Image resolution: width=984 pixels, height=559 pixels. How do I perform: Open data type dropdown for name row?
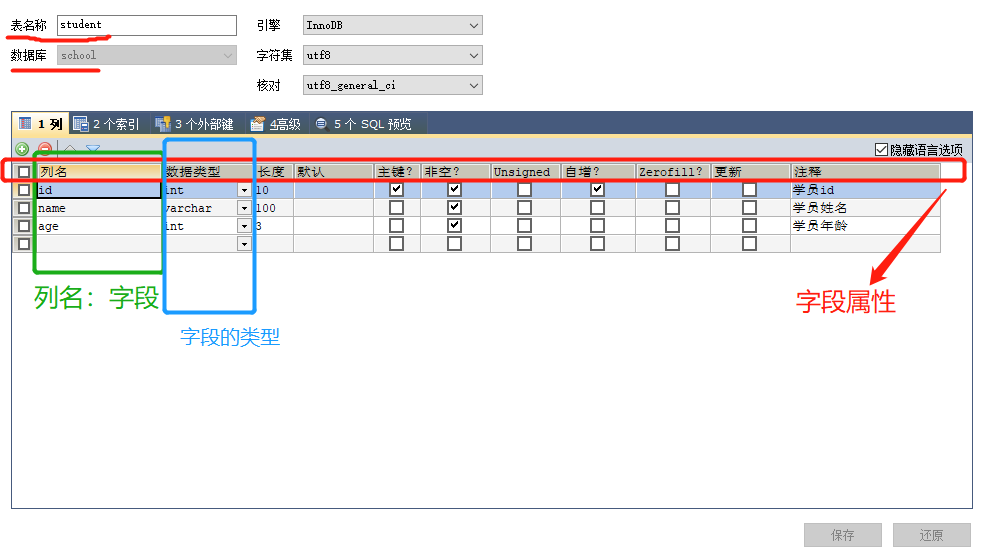click(245, 208)
